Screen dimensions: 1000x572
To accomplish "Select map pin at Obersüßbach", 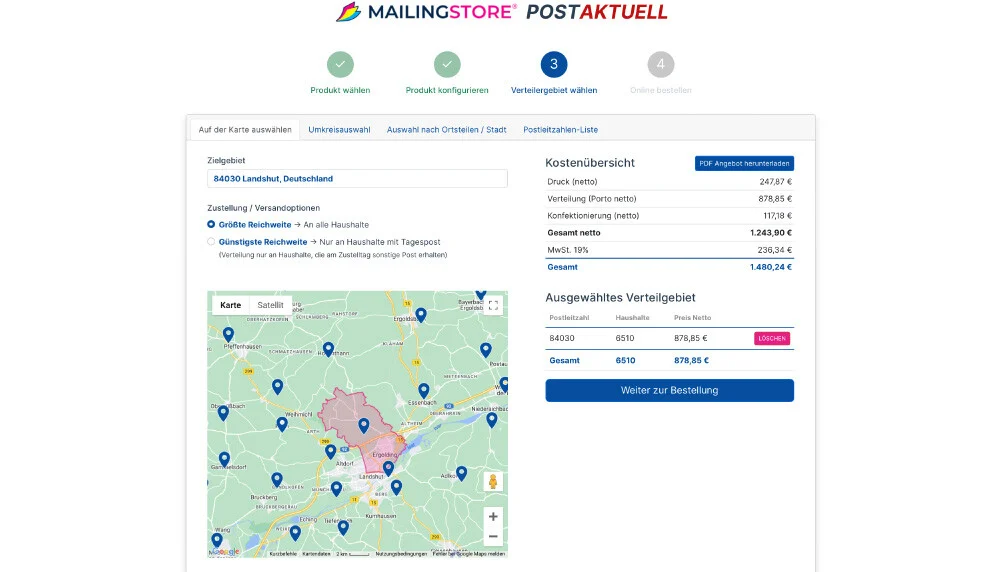I will (223, 413).
